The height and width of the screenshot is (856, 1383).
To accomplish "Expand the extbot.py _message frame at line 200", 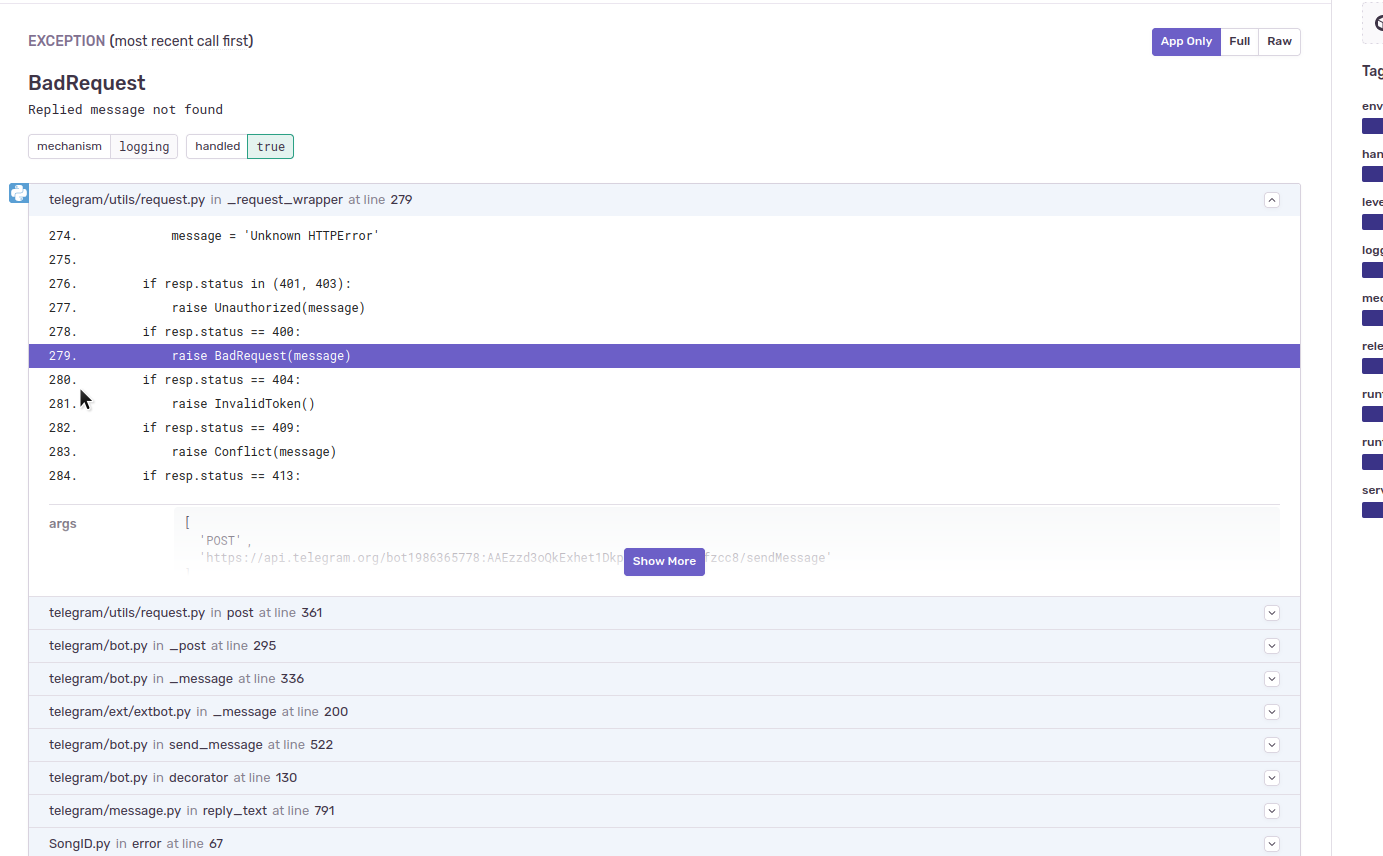I will 1272,712.
